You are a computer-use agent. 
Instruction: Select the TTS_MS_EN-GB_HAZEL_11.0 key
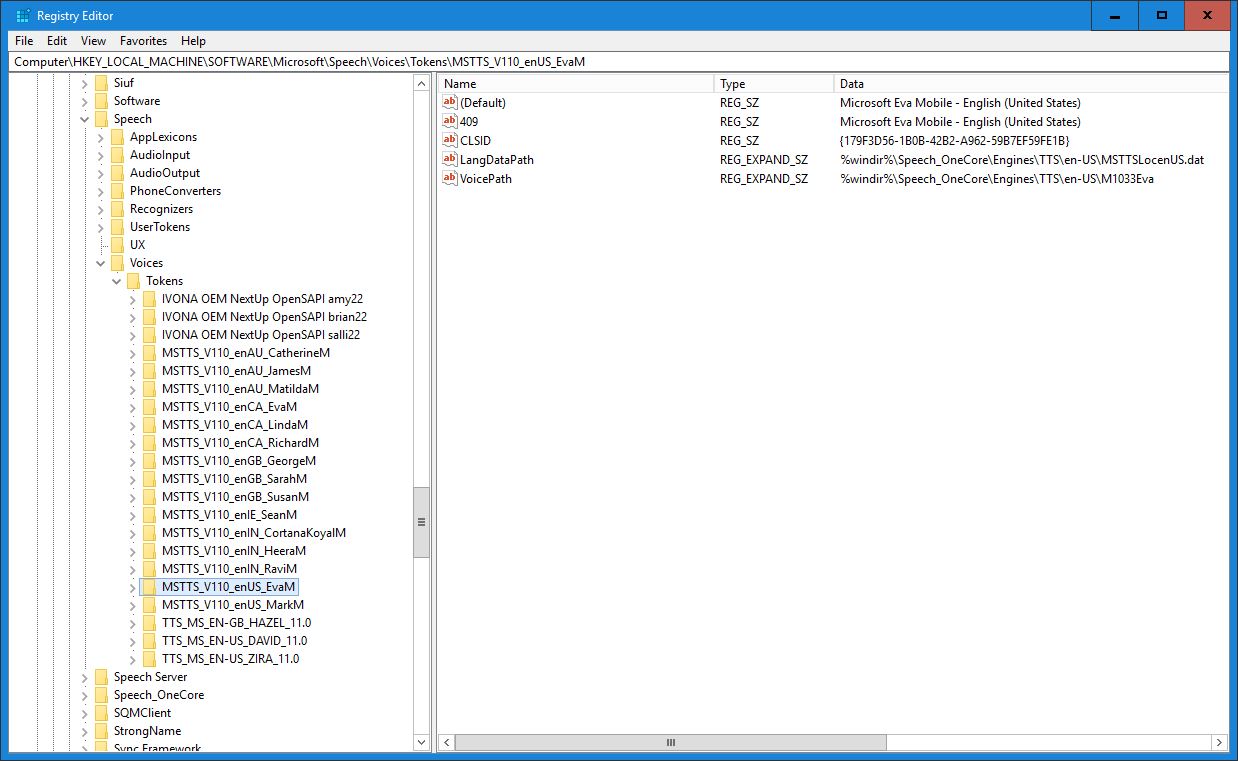pos(236,623)
